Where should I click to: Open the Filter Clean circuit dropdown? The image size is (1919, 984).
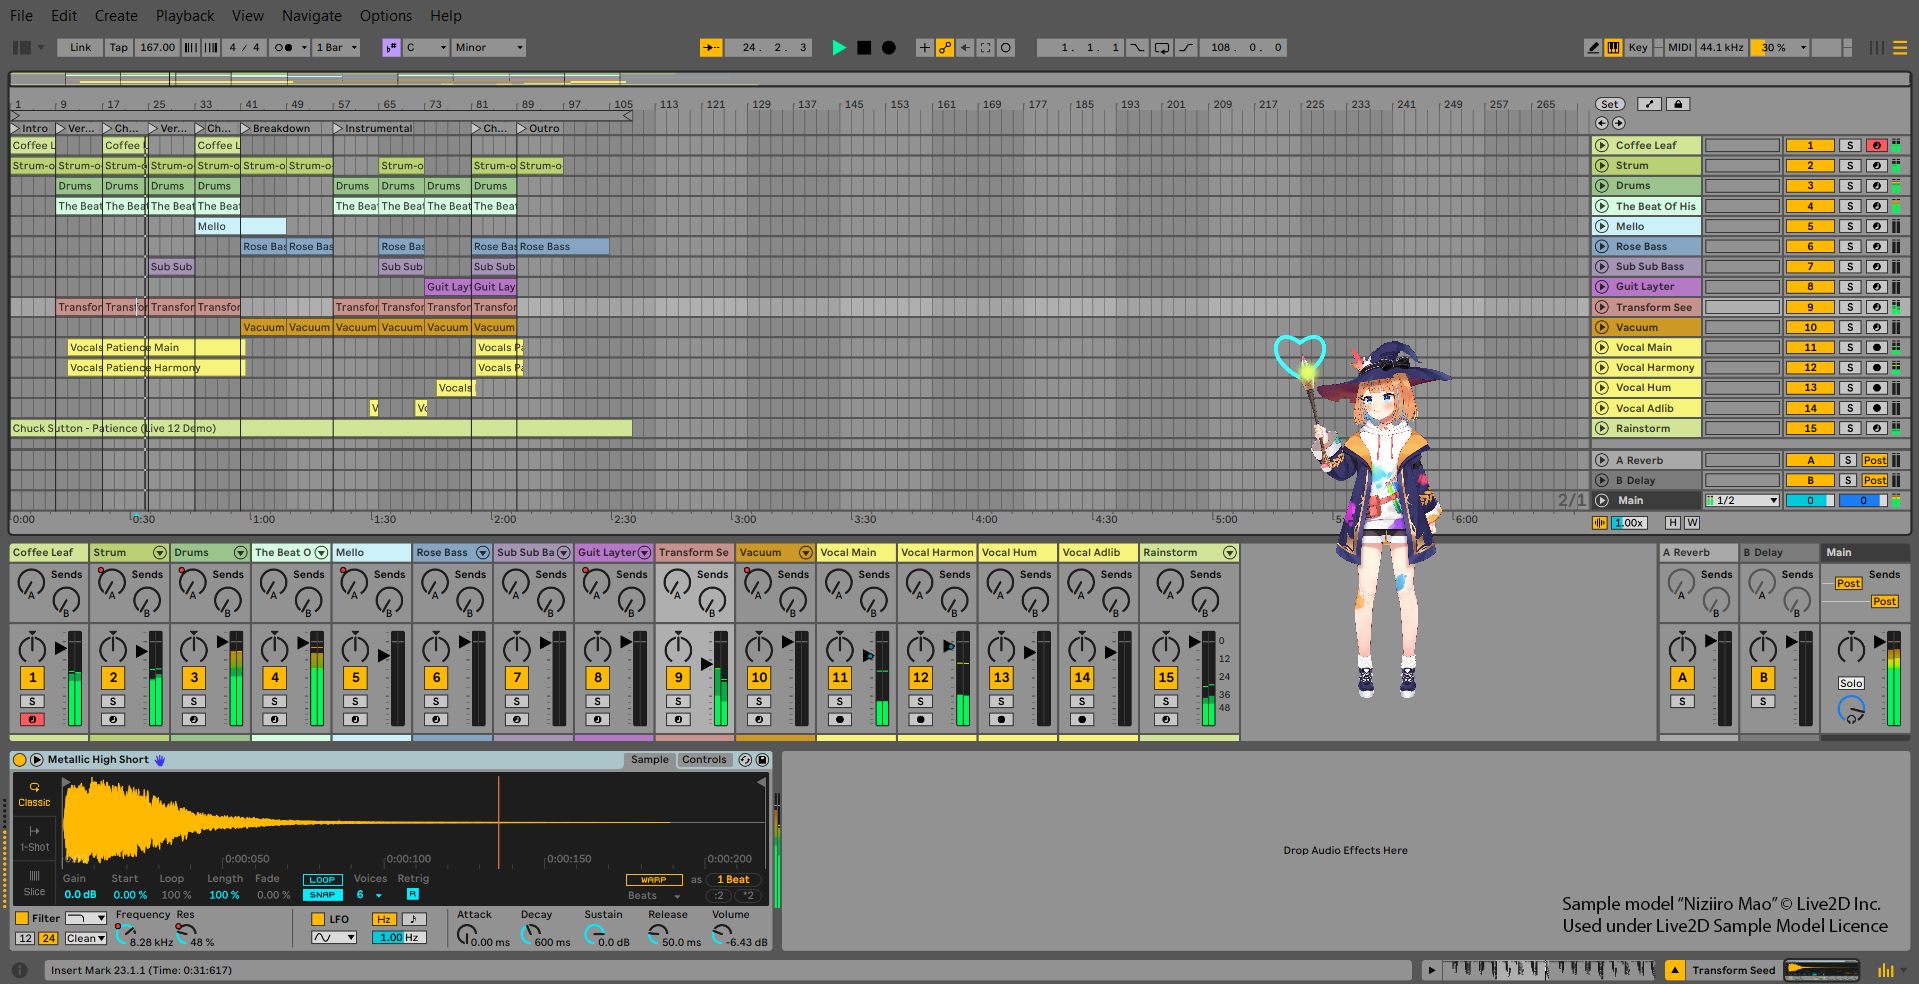tap(86, 938)
